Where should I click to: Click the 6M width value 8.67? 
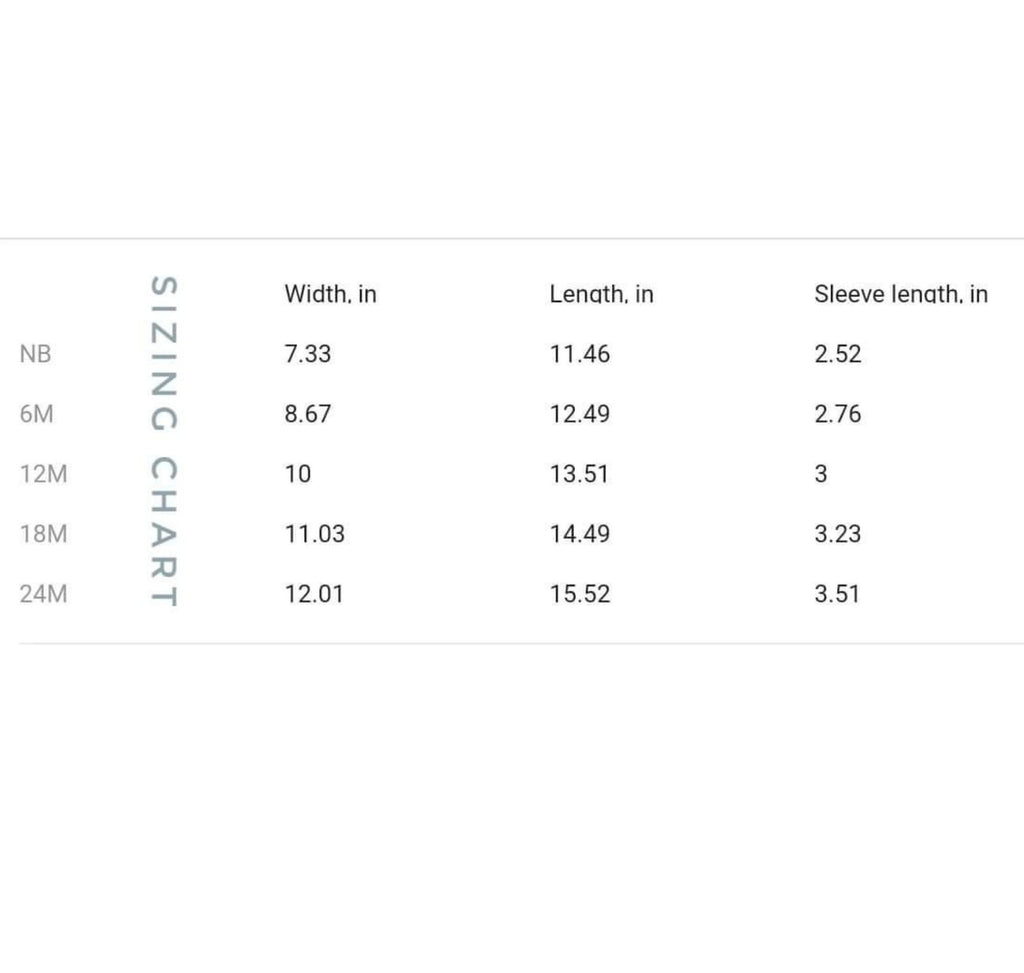pyautogui.click(x=307, y=414)
